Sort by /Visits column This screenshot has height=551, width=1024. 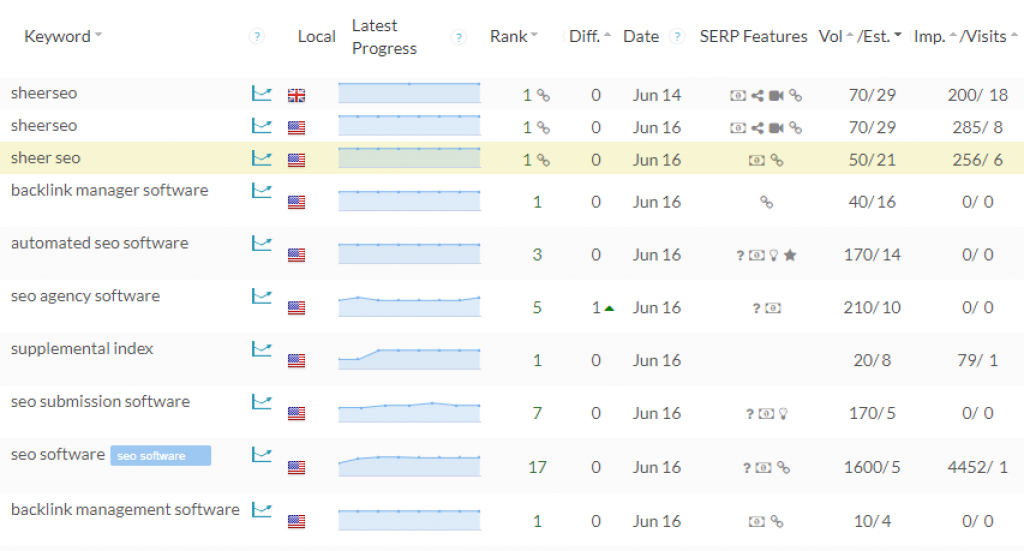(x=989, y=37)
